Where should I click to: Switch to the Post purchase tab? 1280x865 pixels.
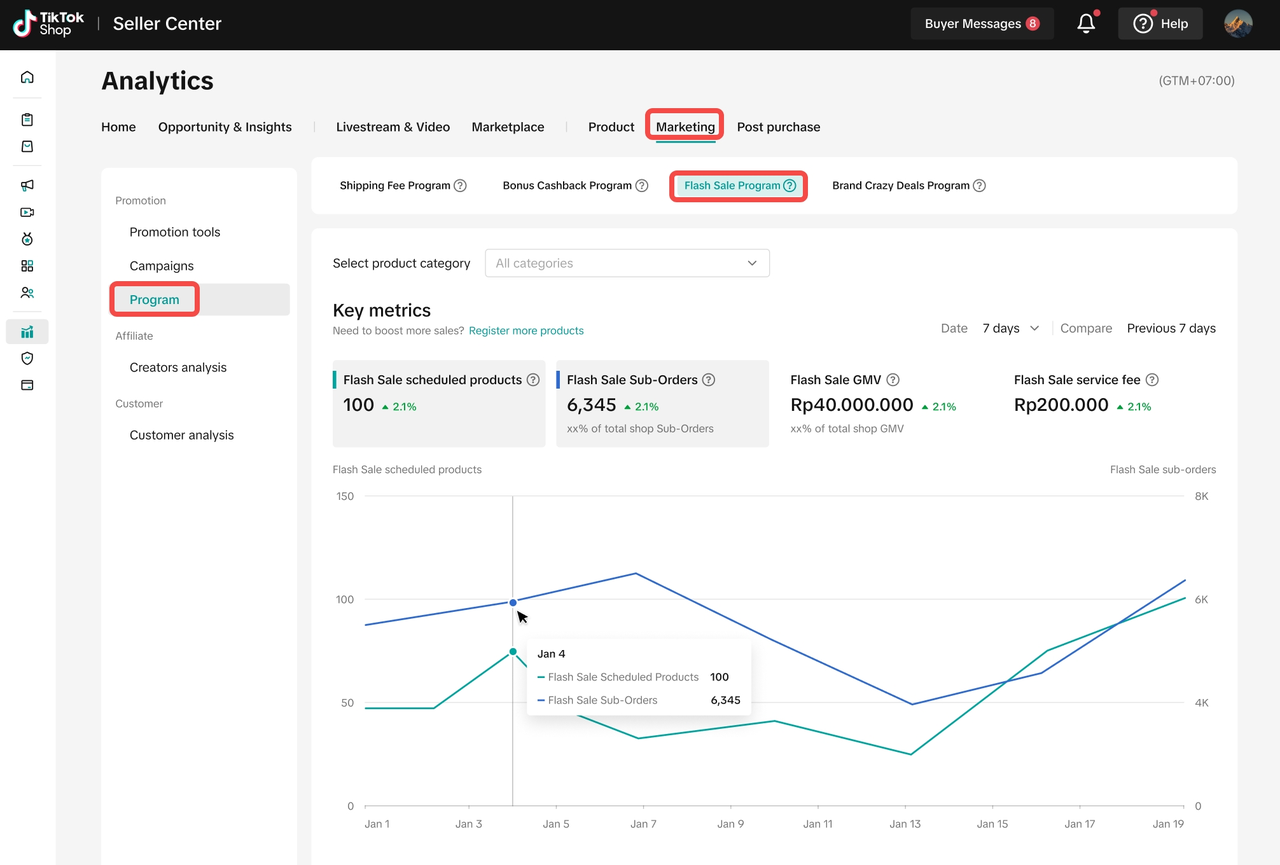(778, 127)
